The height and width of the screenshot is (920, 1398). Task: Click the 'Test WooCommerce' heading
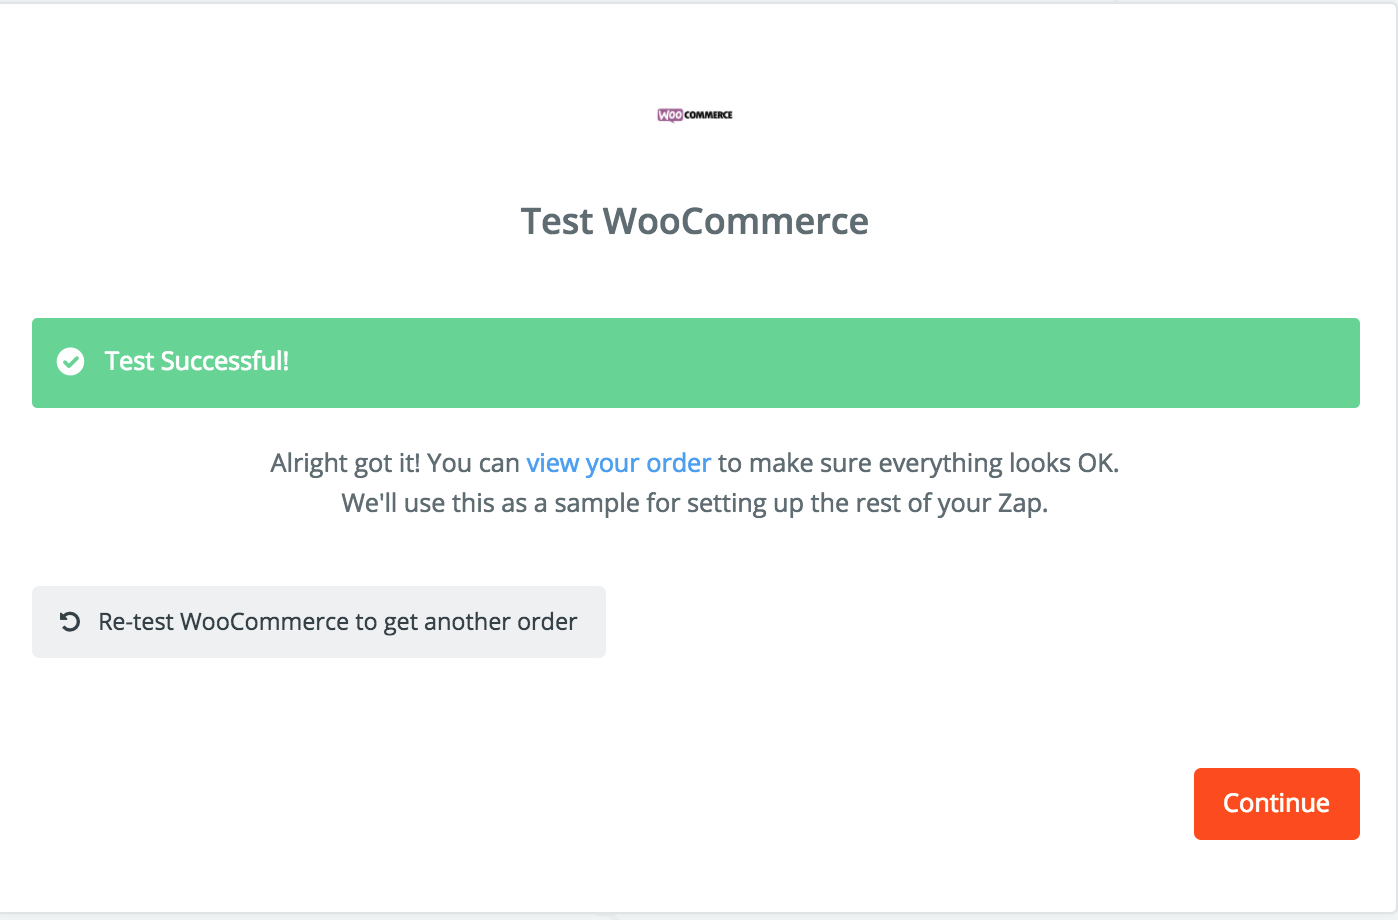pos(695,222)
